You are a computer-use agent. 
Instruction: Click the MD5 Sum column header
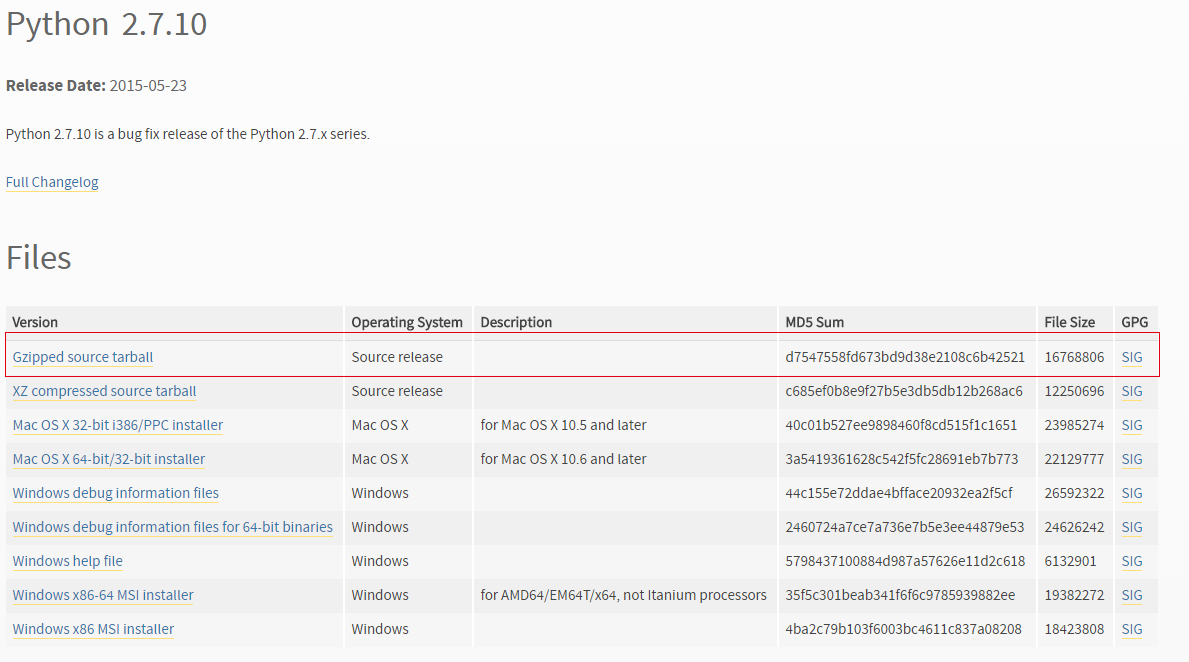tap(814, 322)
